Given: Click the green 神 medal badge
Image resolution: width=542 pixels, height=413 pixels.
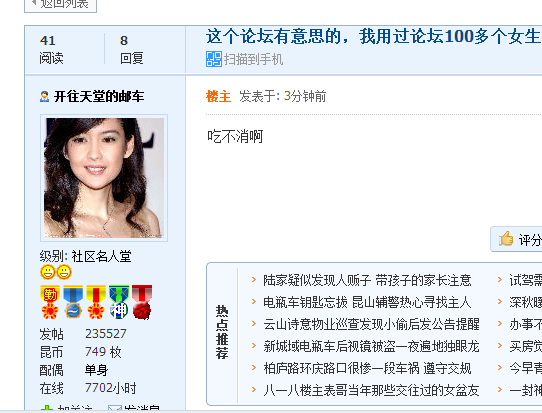Looking at the screenshot, I should pyautogui.click(x=119, y=302).
